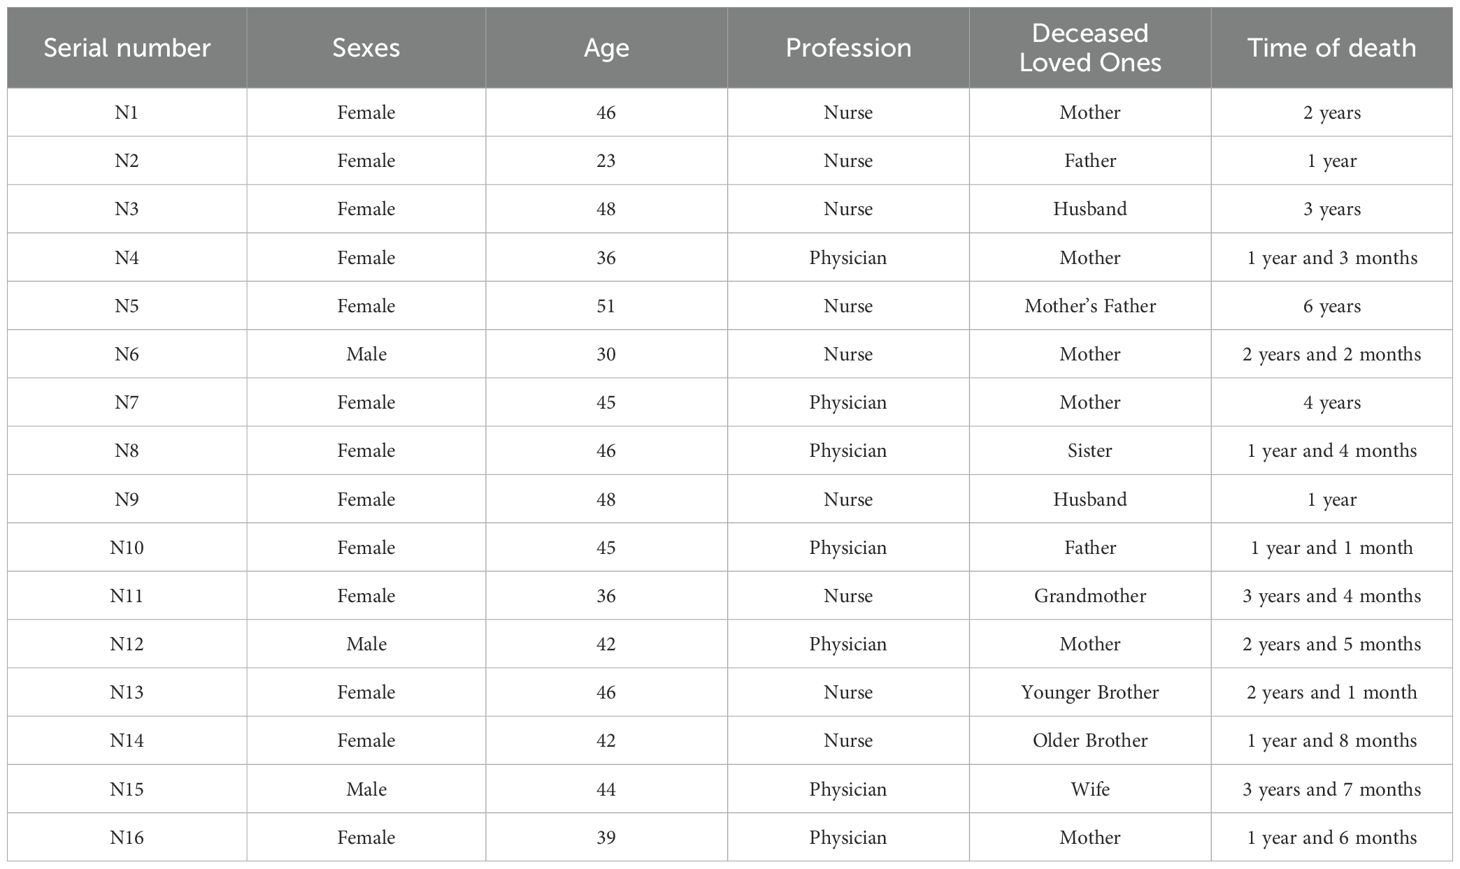Select the N5 row label
Viewport: 1460px width, 869px height.
click(127, 306)
